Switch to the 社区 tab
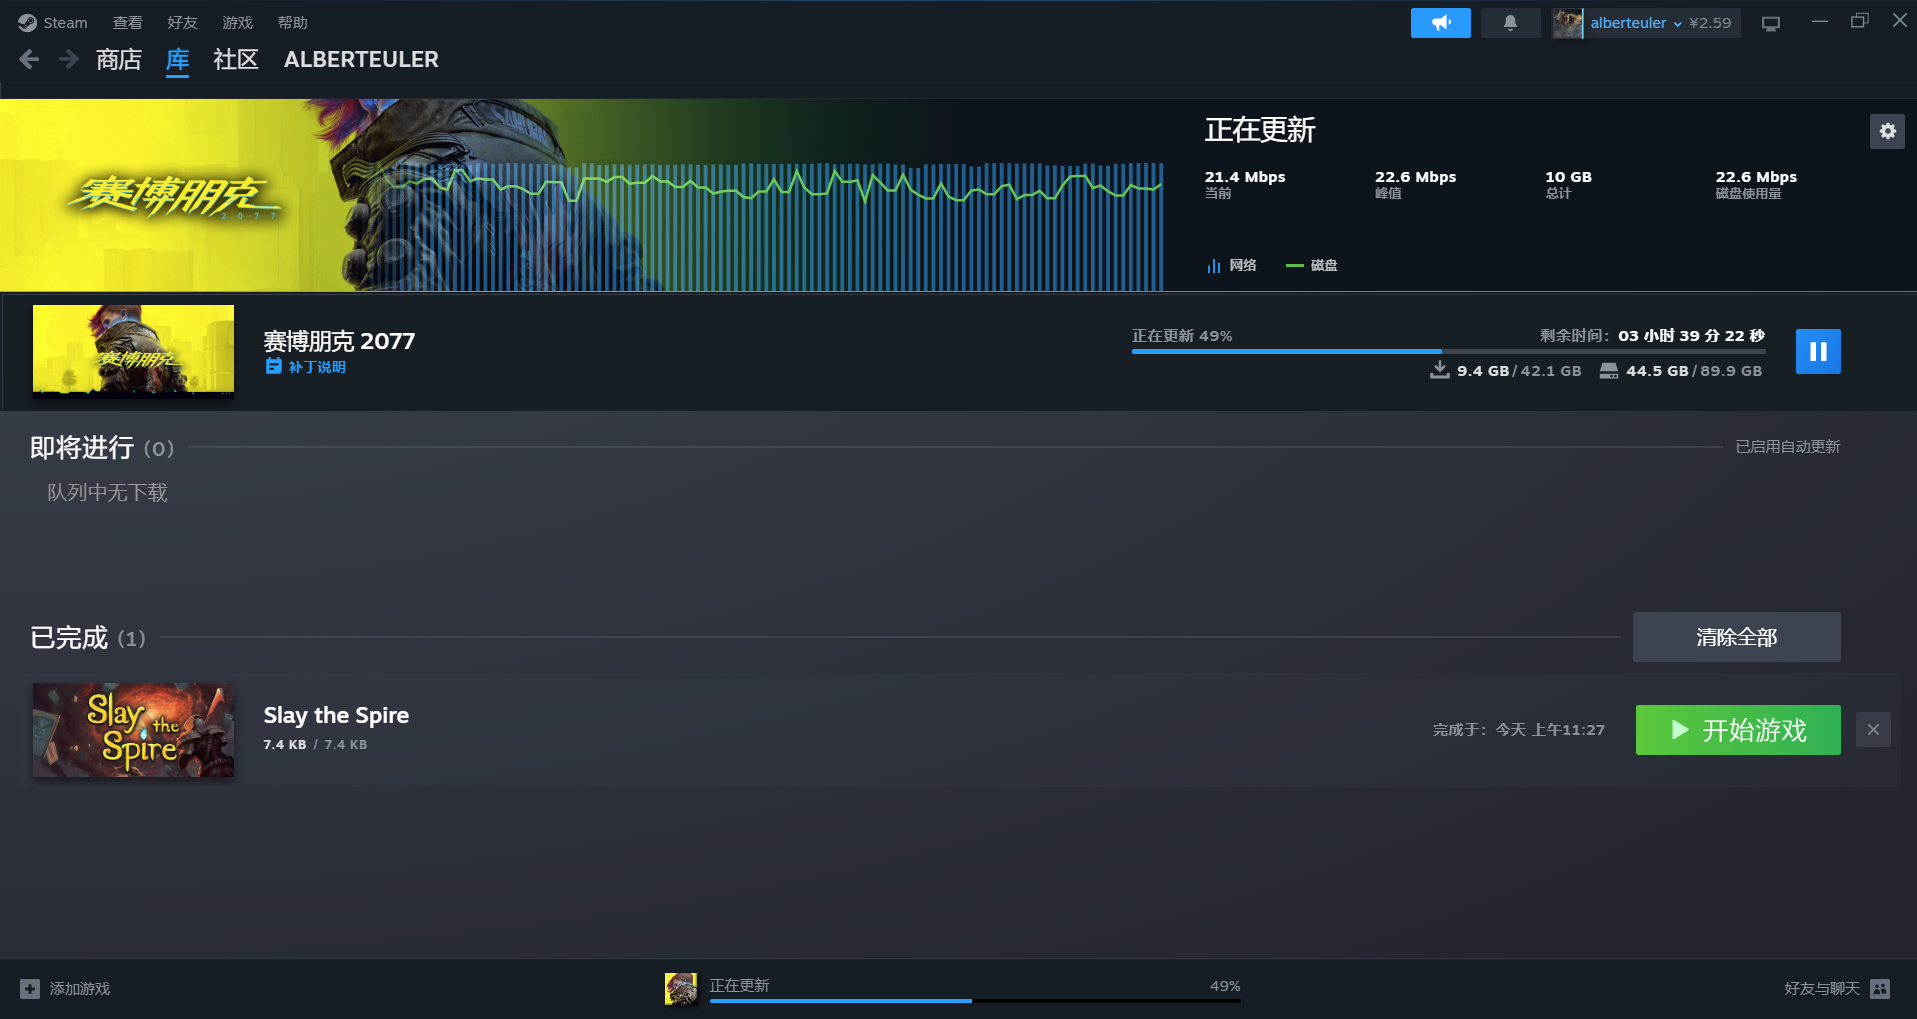The height and width of the screenshot is (1019, 1917). coord(236,59)
